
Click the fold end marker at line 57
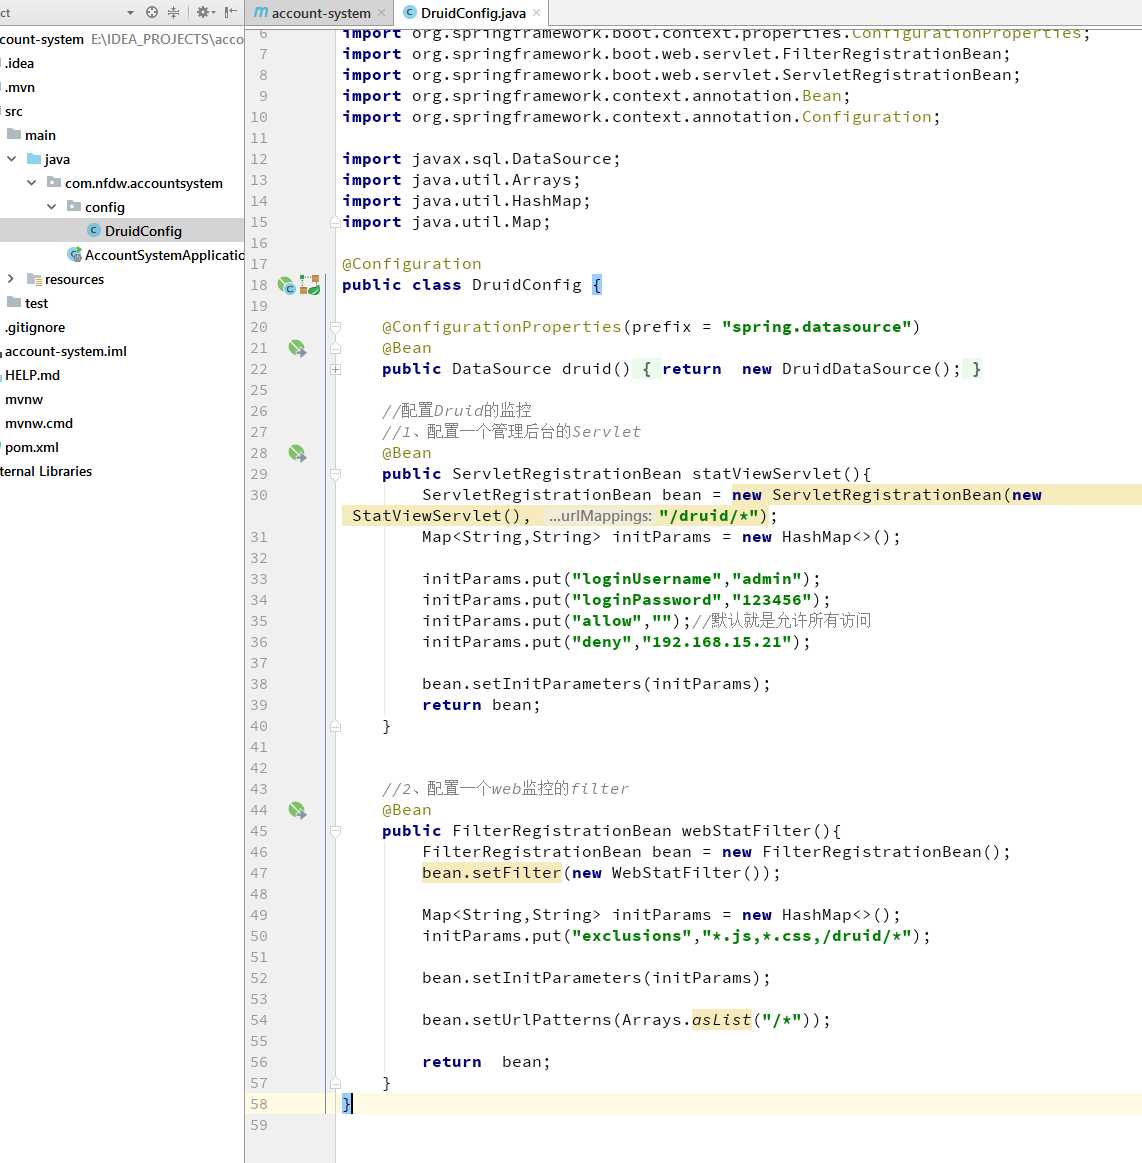coord(335,1084)
